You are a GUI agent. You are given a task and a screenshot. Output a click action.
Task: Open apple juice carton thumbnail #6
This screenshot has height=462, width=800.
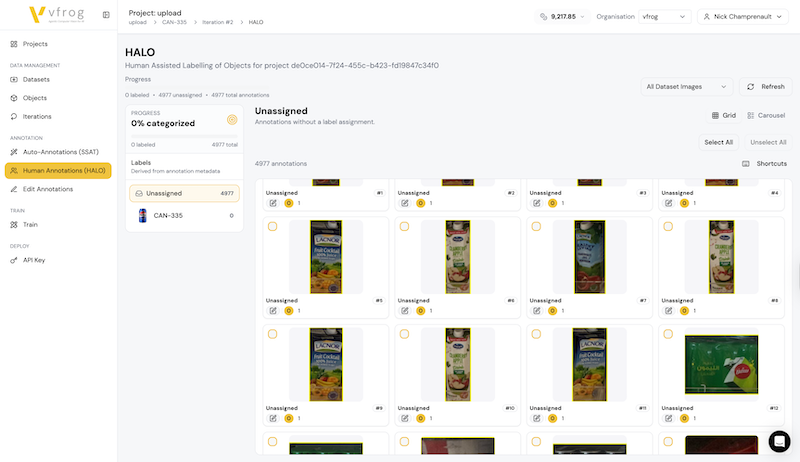click(458, 257)
